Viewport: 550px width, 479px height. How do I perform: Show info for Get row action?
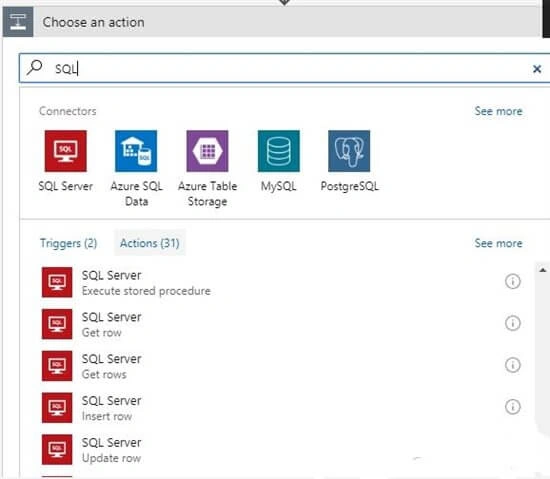coord(512,323)
